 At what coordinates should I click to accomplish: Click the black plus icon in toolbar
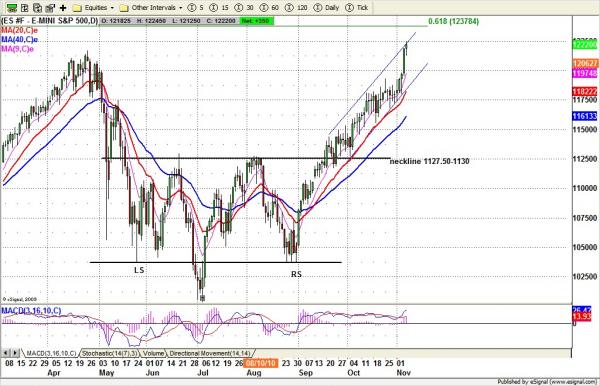pos(63,7)
